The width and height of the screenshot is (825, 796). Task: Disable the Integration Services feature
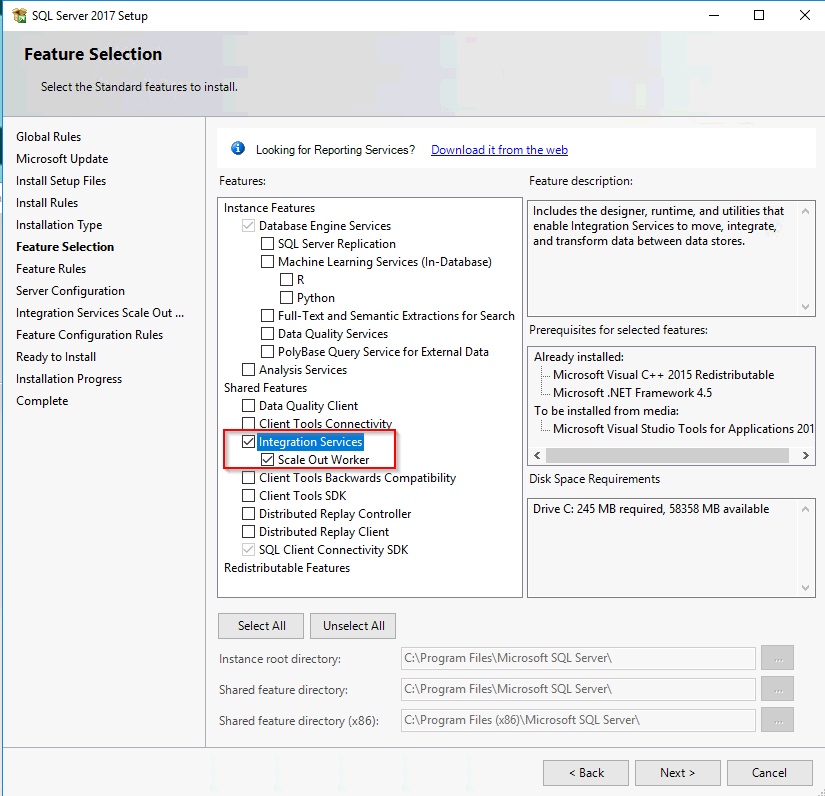click(248, 441)
